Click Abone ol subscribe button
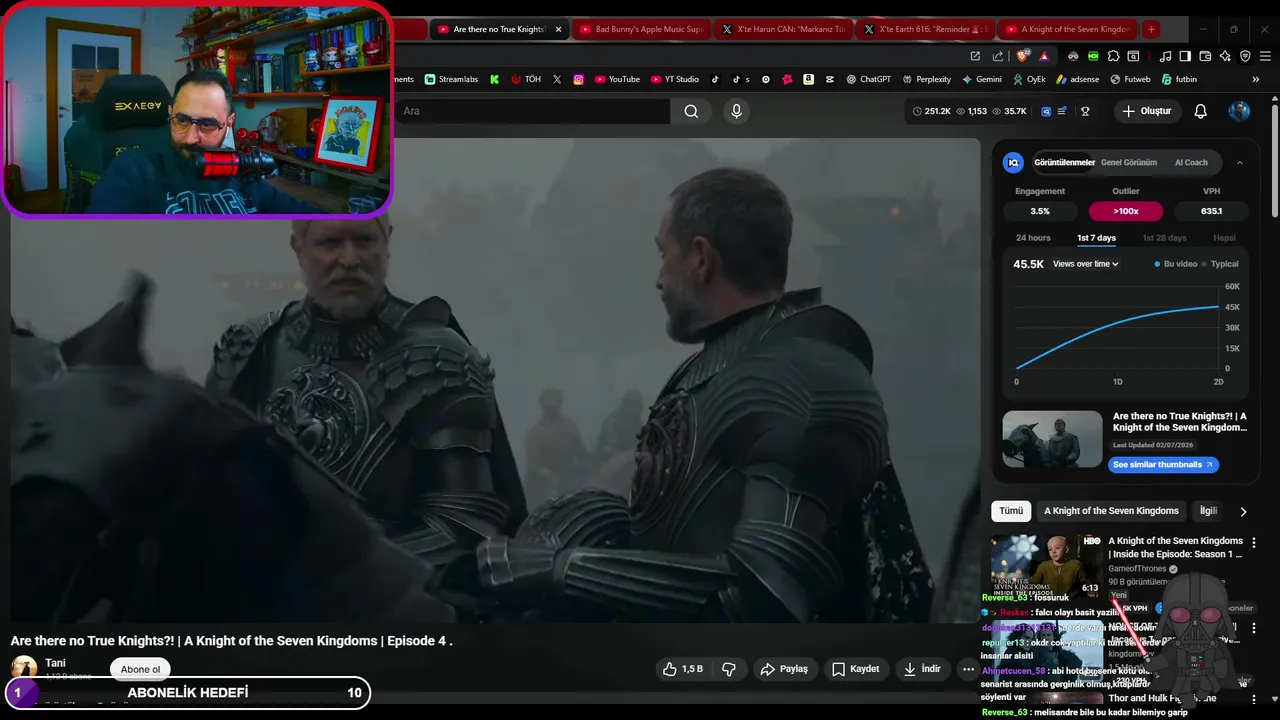The image size is (1280, 720). (140, 669)
